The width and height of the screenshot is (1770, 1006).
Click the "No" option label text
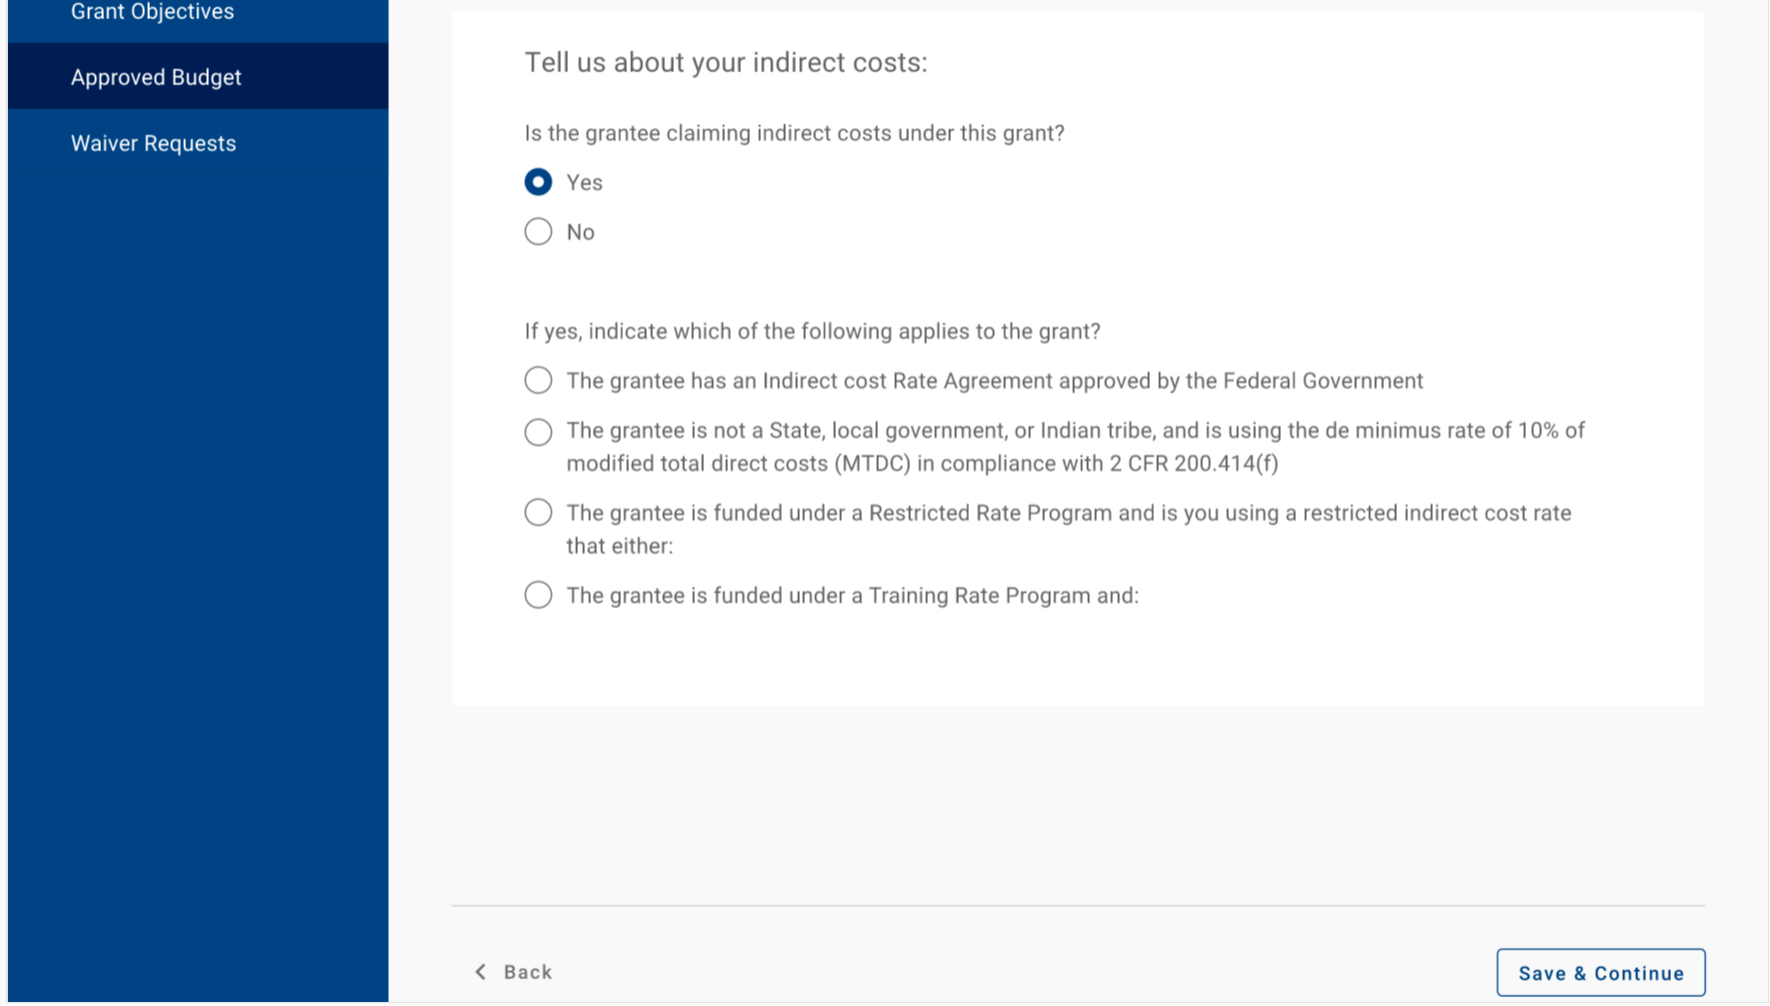[x=580, y=233]
